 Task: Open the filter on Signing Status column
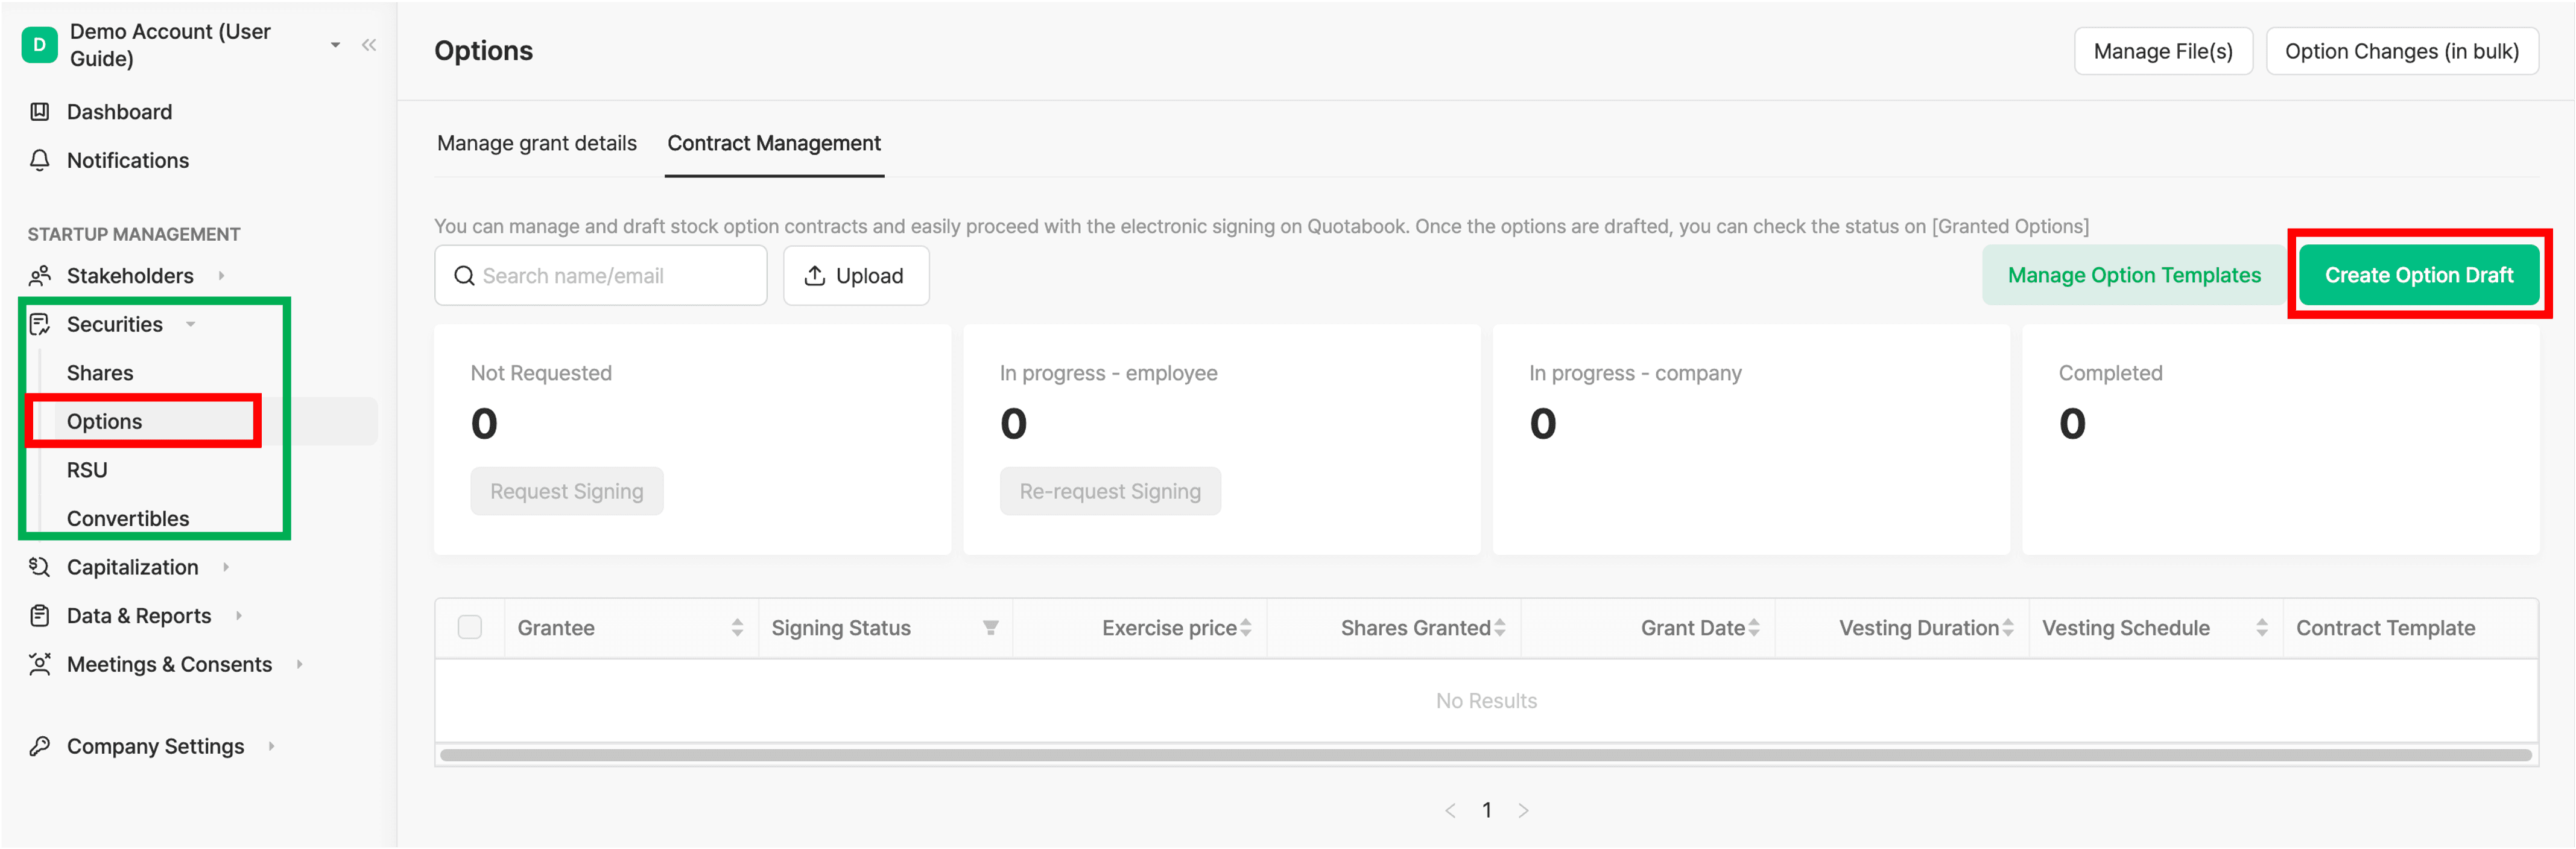991,627
